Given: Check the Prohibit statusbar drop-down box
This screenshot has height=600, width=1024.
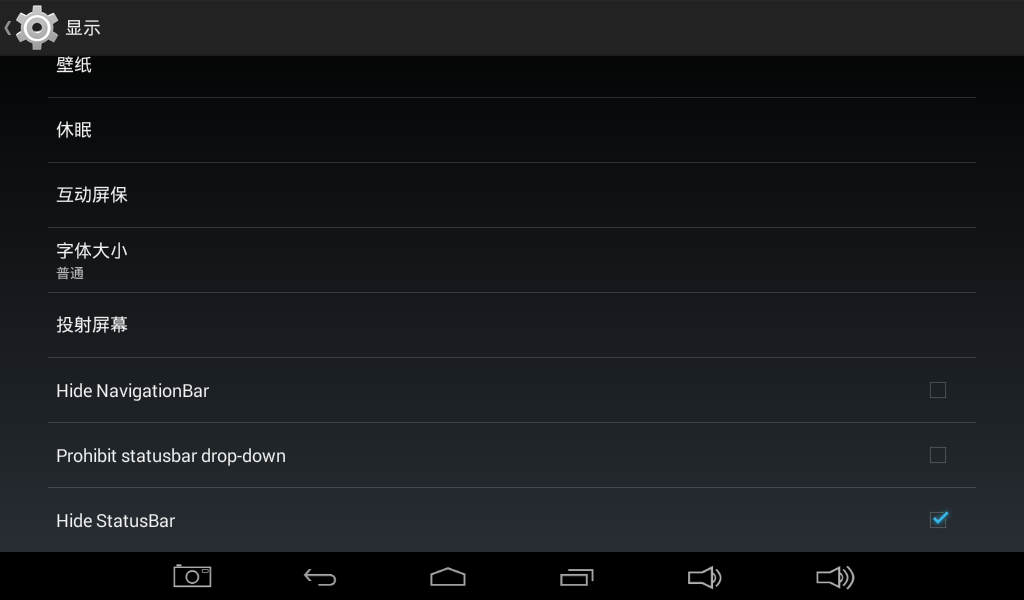Looking at the screenshot, I should (938, 455).
